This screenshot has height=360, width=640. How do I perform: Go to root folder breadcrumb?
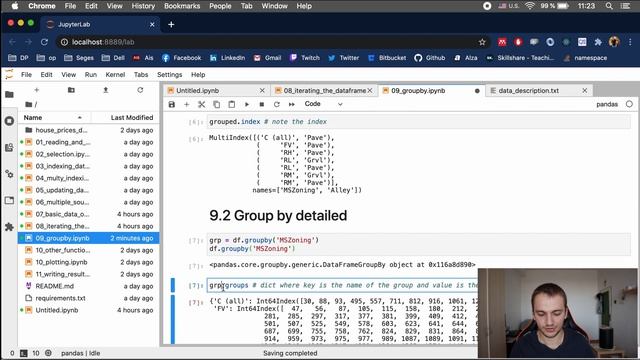coord(29,104)
